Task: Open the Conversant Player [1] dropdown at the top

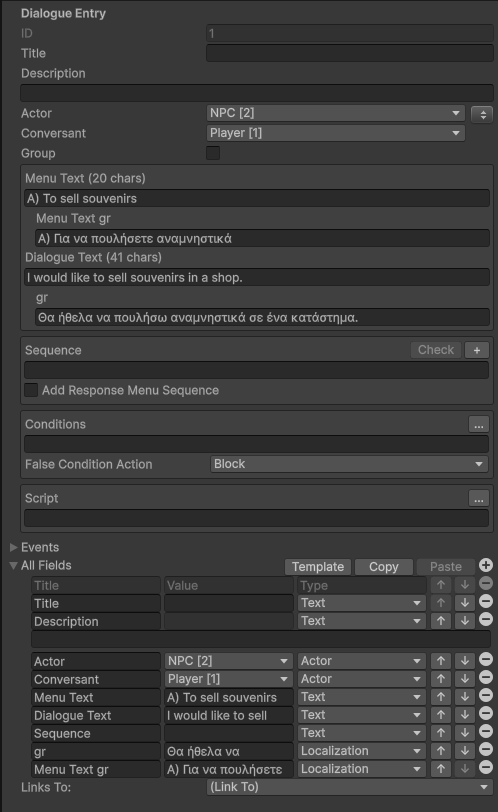Action: [x=335, y=133]
